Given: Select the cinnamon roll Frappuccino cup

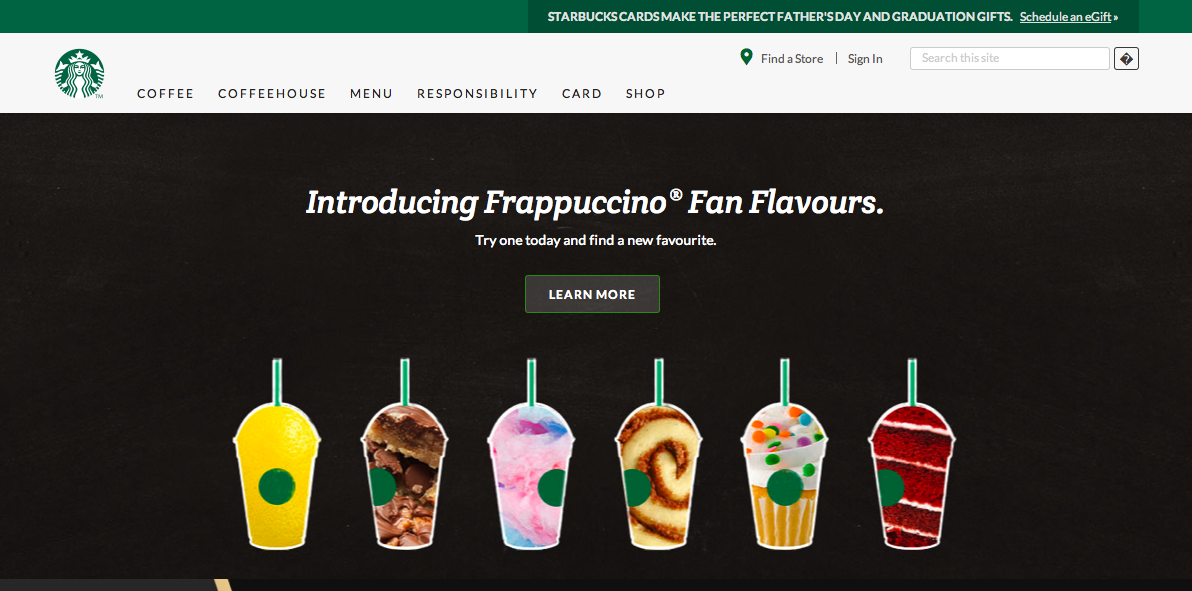Looking at the screenshot, I should 658,453.
